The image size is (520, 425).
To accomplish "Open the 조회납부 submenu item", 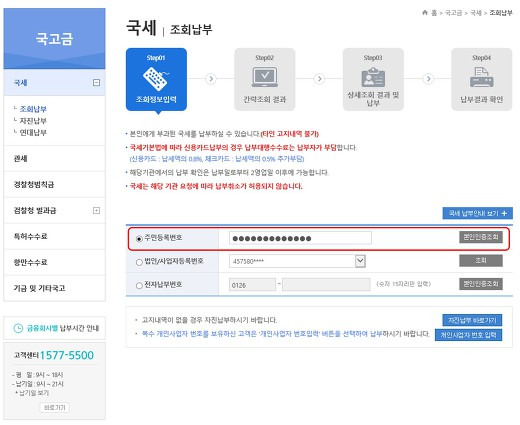I will click(33, 109).
